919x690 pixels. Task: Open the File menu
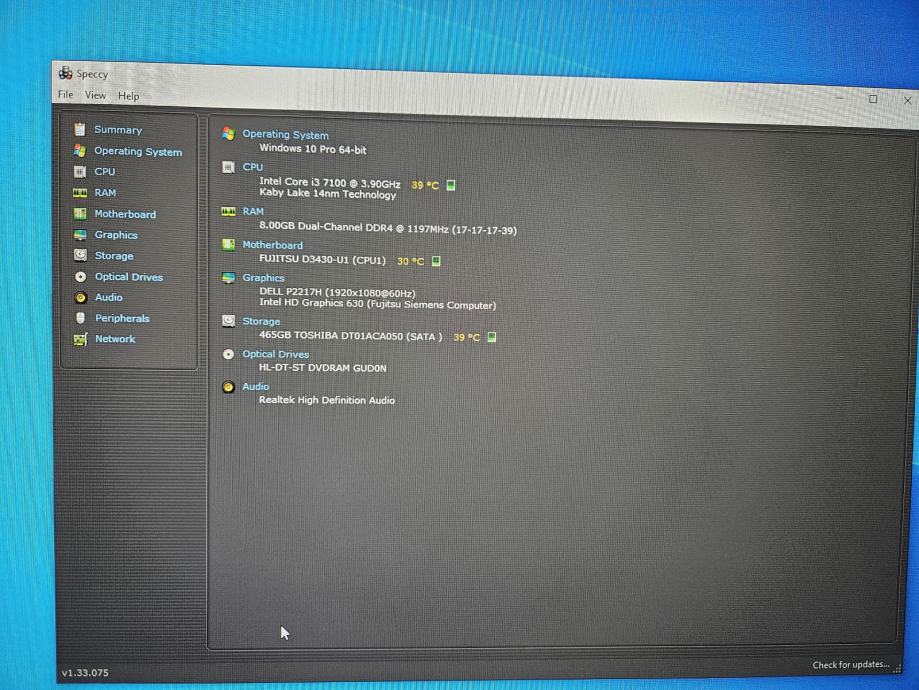[x=66, y=94]
